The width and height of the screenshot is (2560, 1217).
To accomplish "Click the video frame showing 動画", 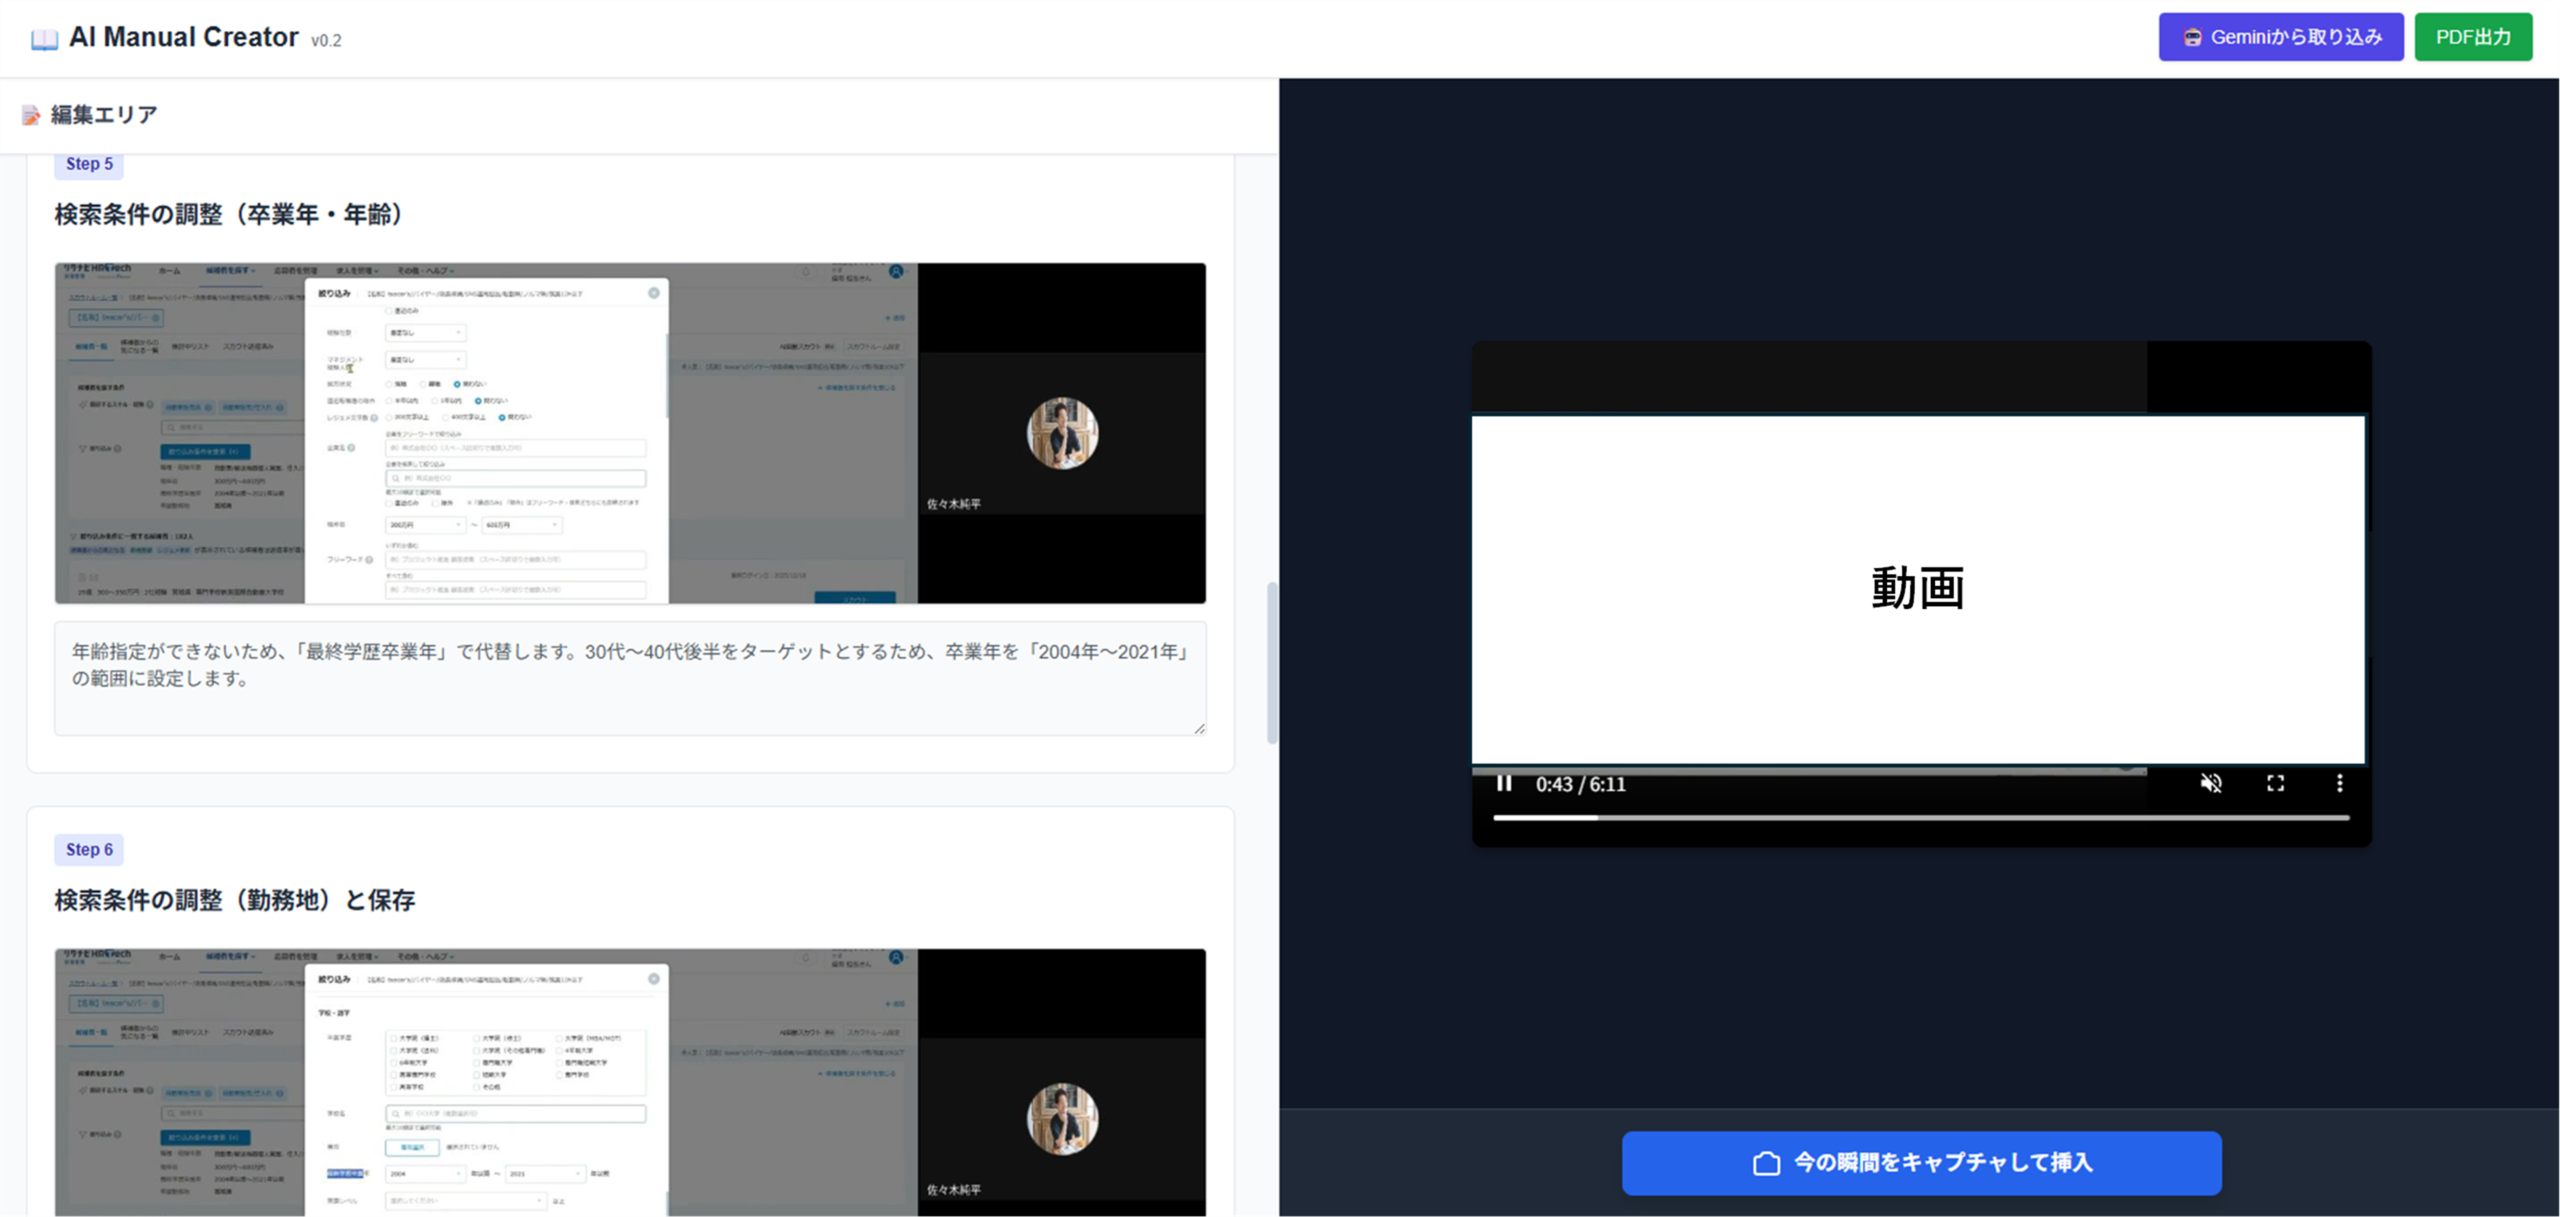I will coord(1917,590).
